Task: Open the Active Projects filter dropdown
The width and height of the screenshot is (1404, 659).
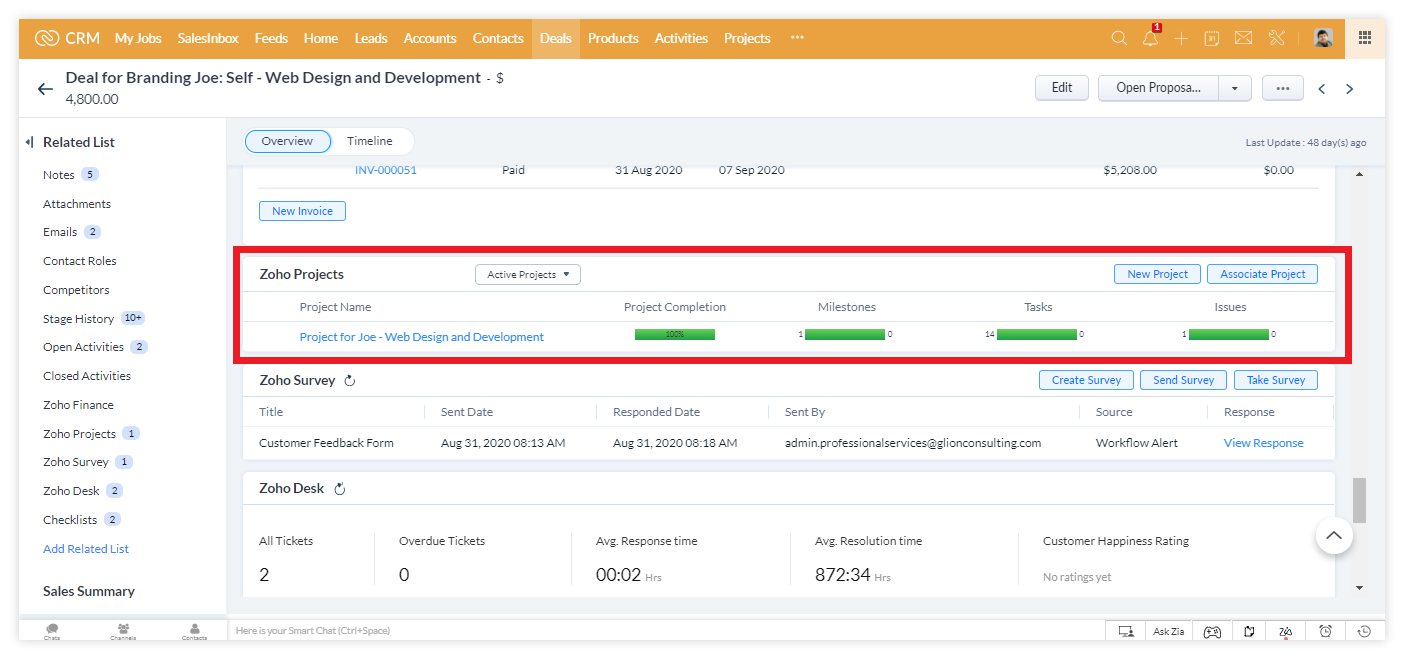Action: (x=528, y=274)
